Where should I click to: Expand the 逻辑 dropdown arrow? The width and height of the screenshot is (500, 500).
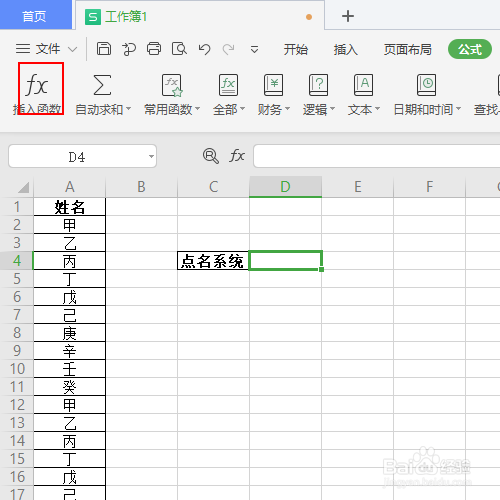point(332,109)
